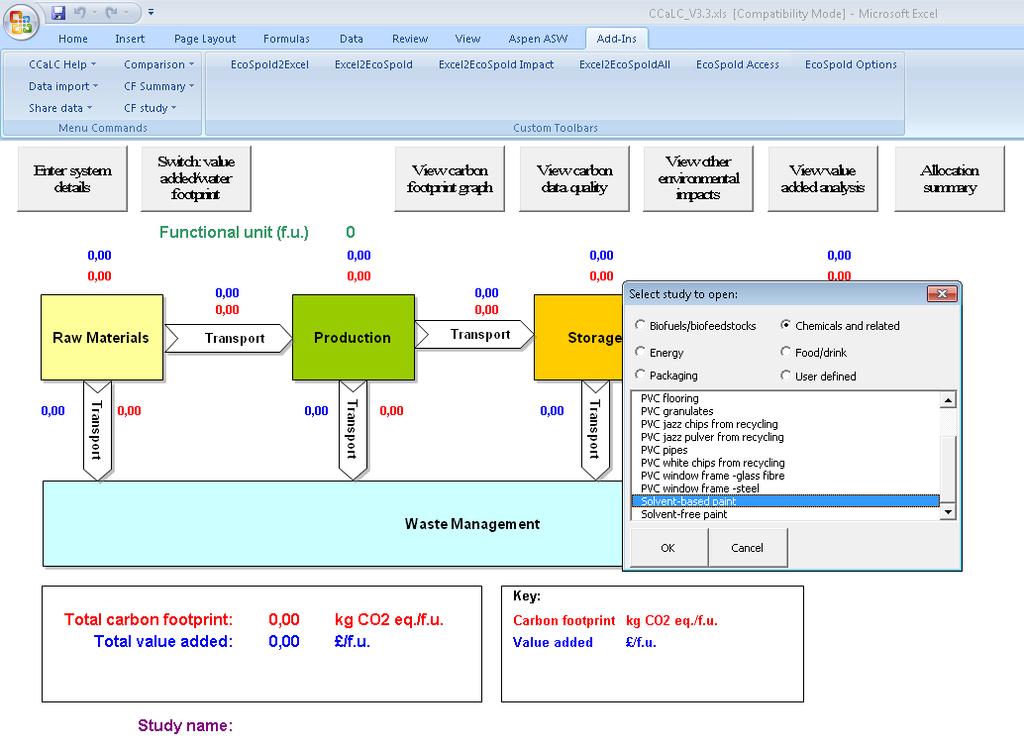
Task: Select PVC pipes in the list
Action: [x=786, y=450]
